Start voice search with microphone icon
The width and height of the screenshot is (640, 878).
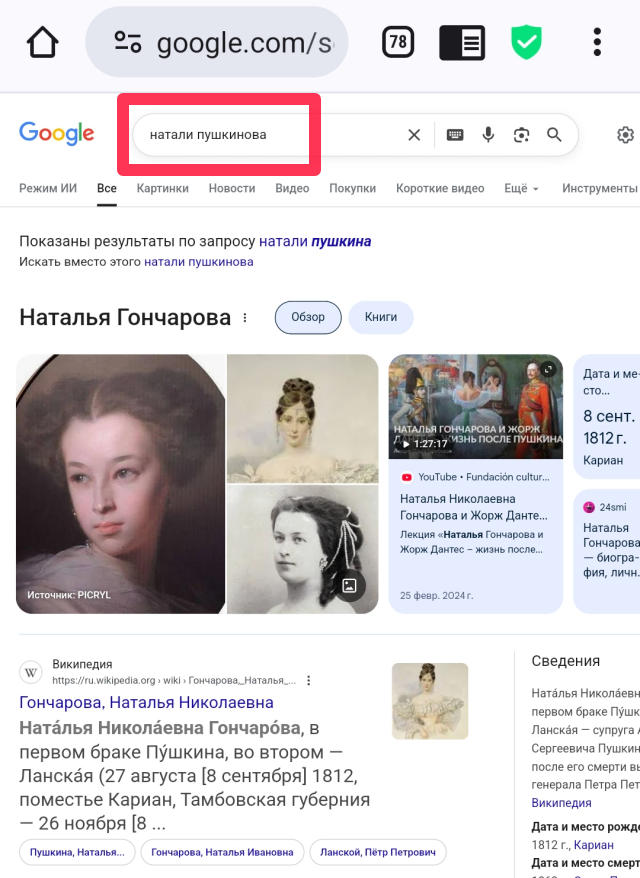[x=488, y=134]
